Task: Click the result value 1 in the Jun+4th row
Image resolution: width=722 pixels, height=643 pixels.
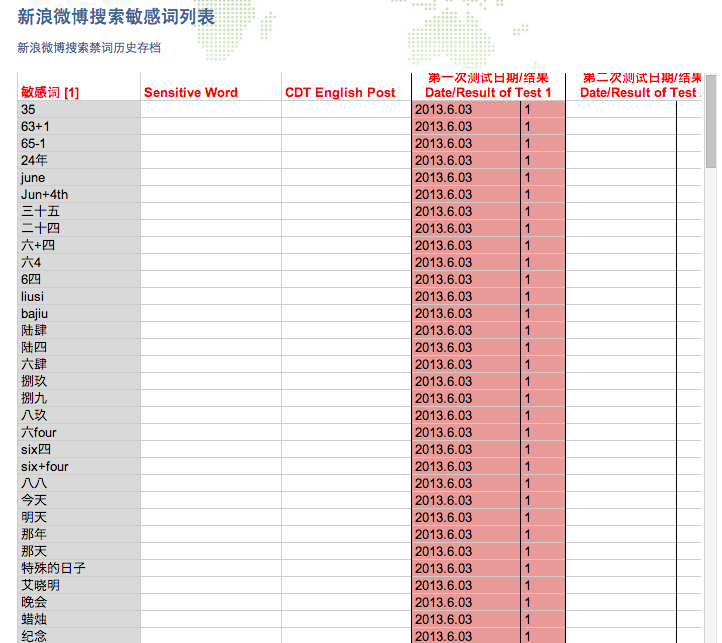Action: 528,195
